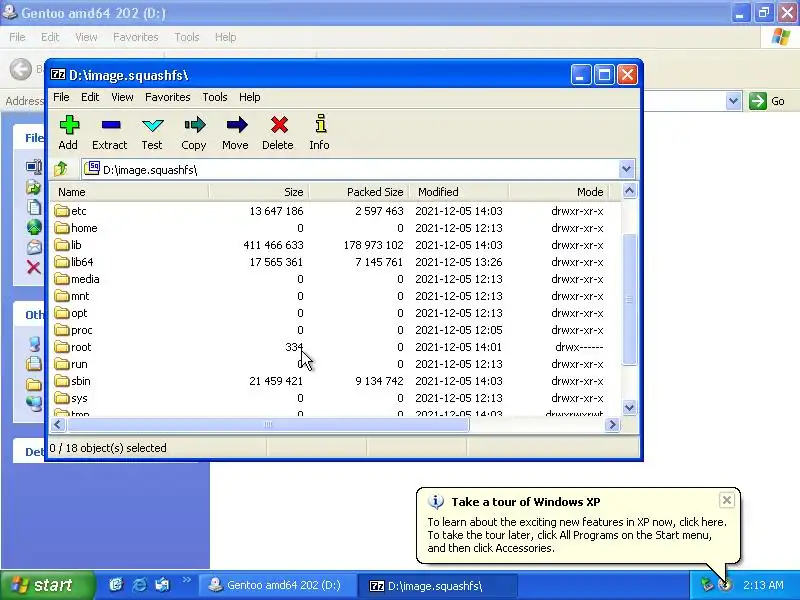Click lib64's modified time 2021-12-05 13:26
This screenshot has width=800, height=600.
pyautogui.click(x=459, y=262)
